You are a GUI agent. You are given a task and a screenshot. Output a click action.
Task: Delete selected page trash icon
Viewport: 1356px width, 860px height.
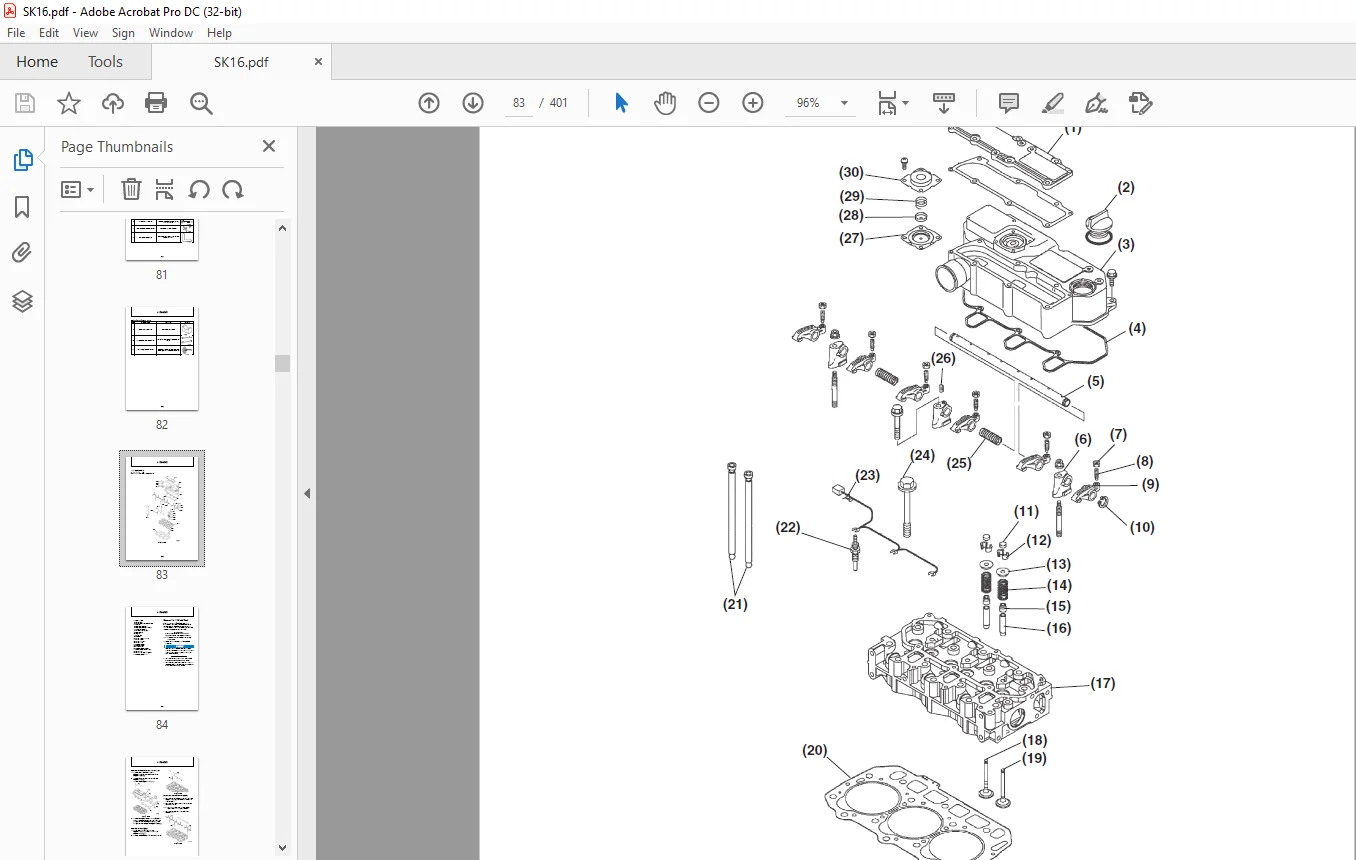click(131, 189)
